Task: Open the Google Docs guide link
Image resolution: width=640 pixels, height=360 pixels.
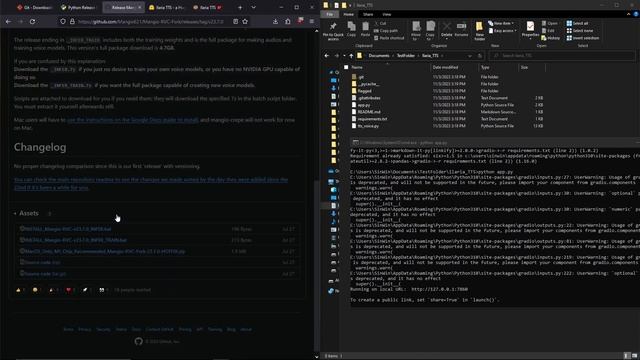Action: click(133, 120)
